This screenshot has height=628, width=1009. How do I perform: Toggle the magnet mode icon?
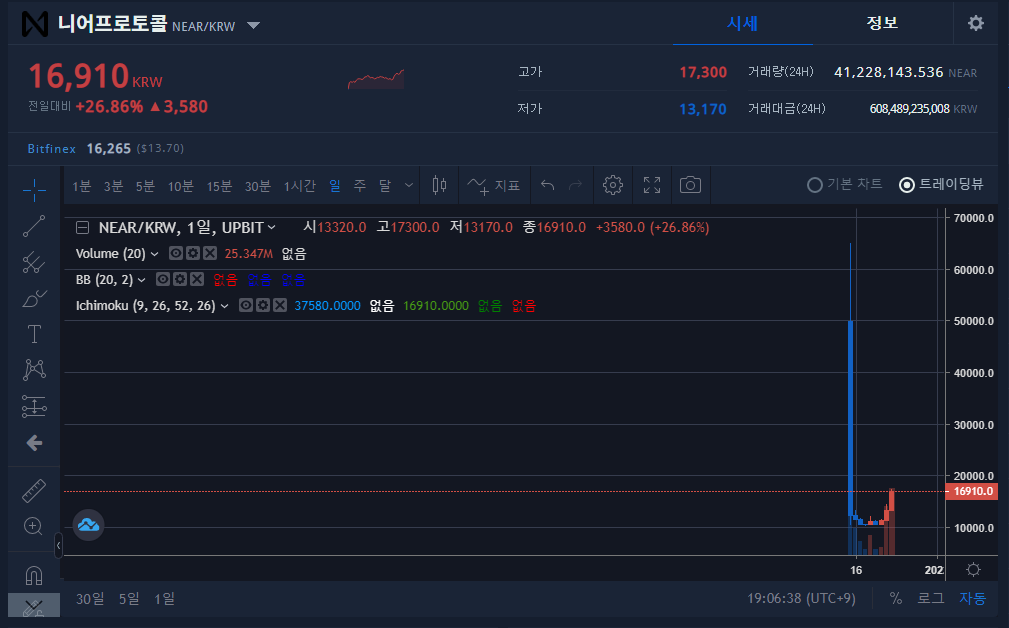point(33,575)
